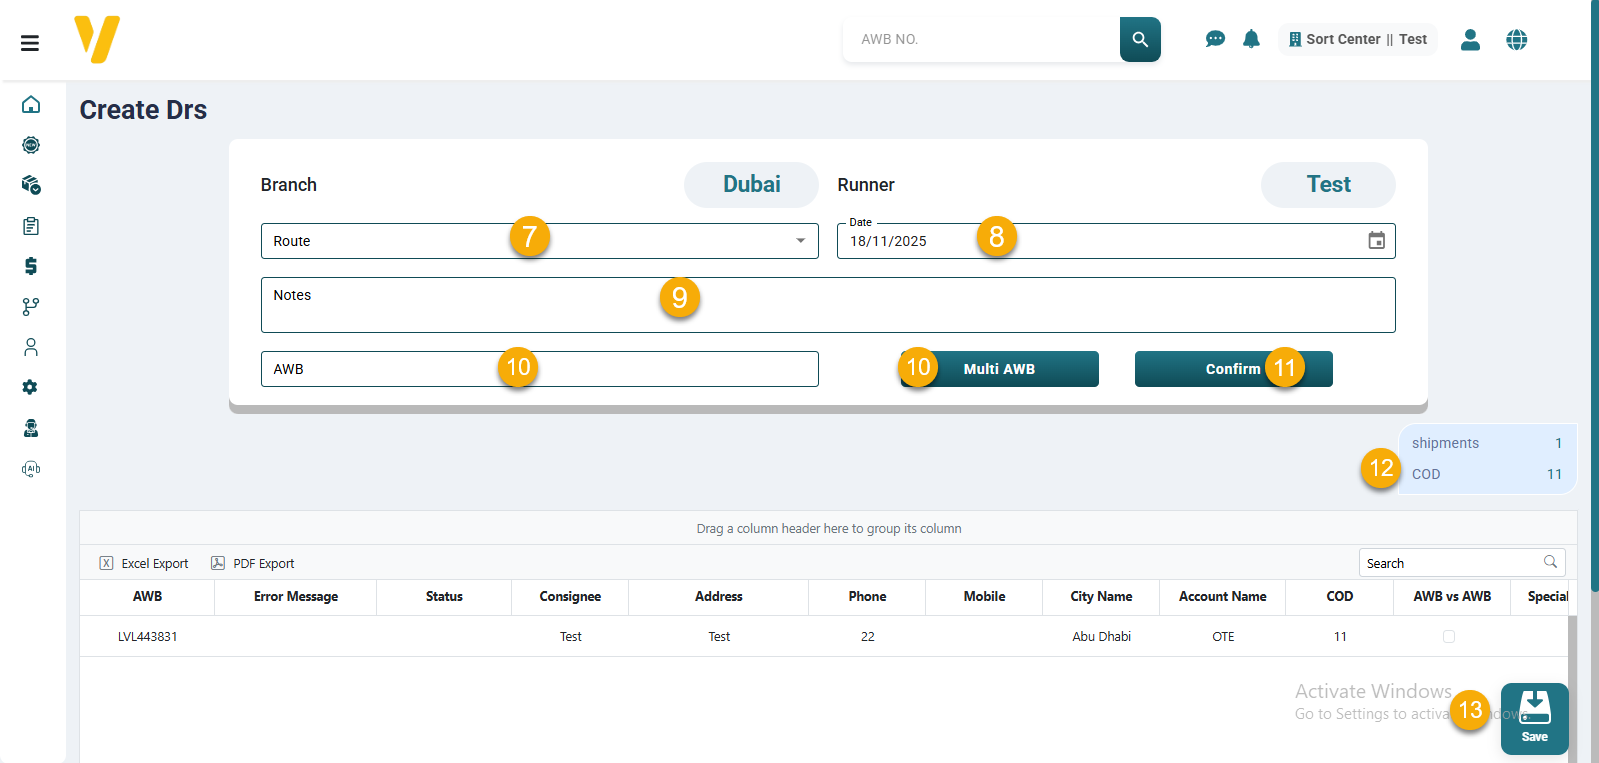Open the home icon in sidebar
The width and height of the screenshot is (1599, 763).
(x=31, y=105)
